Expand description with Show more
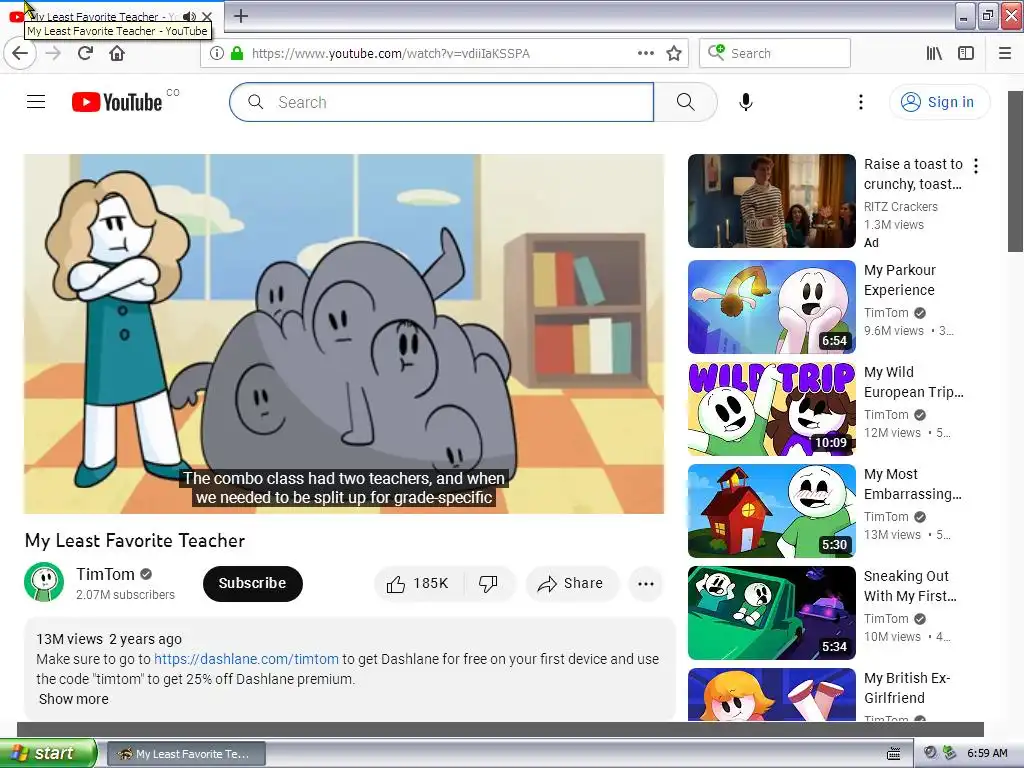 click(x=73, y=699)
